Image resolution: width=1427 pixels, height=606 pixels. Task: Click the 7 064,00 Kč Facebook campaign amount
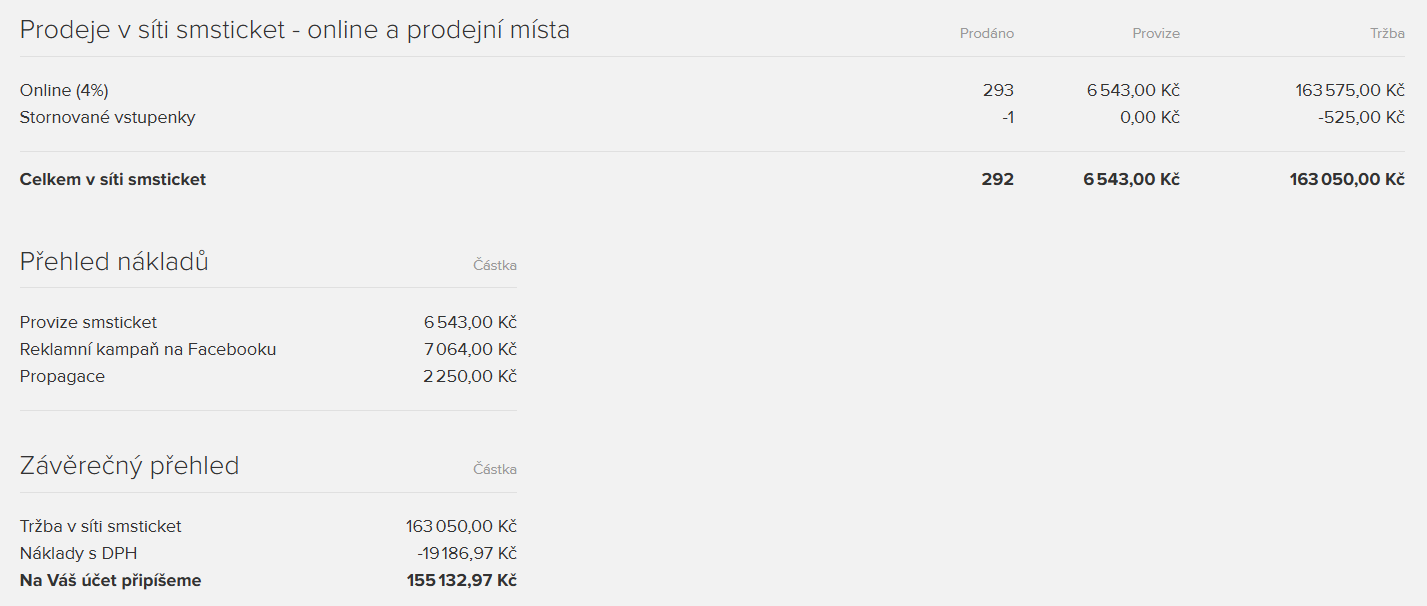pos(470,349)
